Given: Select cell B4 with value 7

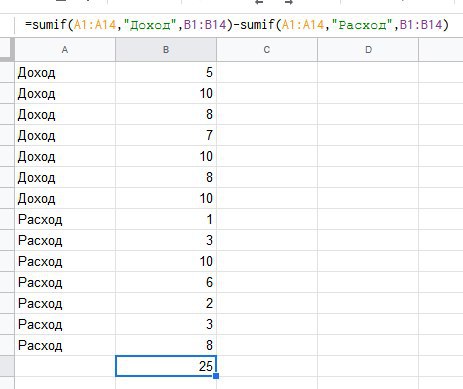Looking at the screenshot, I should pyautogui.click(x=166, y=135).
